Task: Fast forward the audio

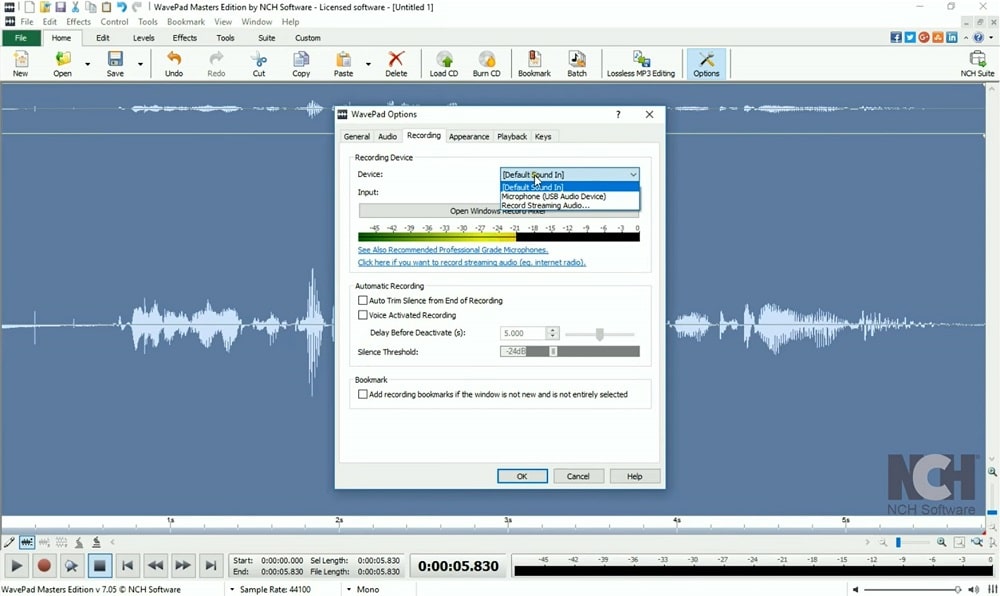Action: [x=183, y=565]
